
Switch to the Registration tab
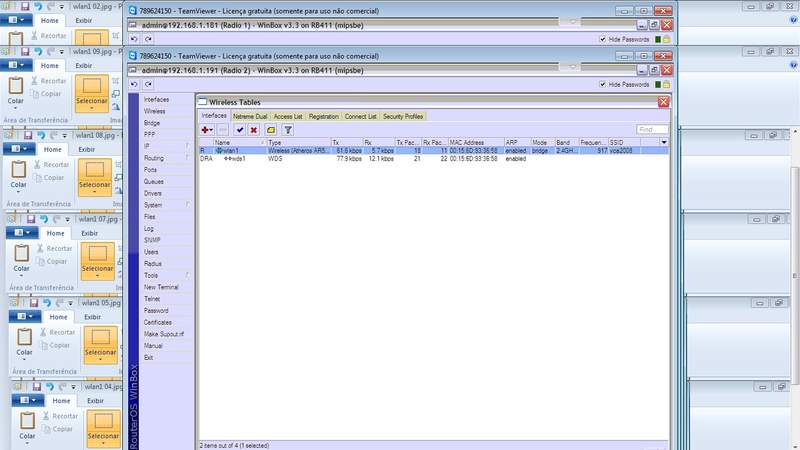coord(323,116)
